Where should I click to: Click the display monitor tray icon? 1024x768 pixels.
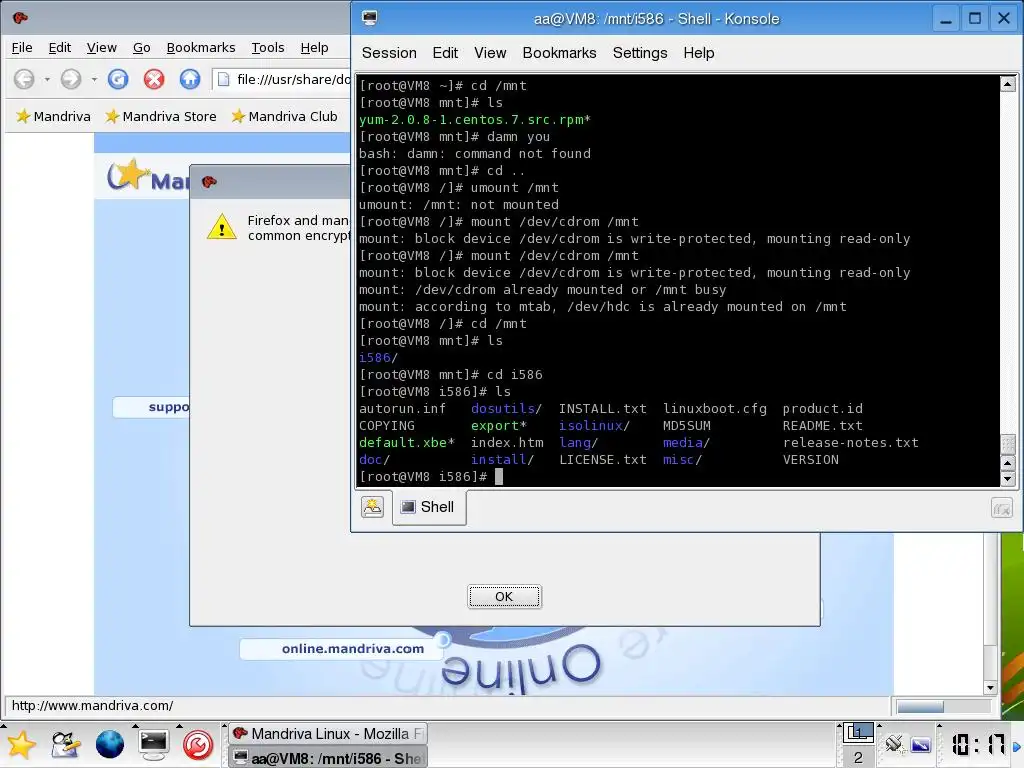[921, 744]
